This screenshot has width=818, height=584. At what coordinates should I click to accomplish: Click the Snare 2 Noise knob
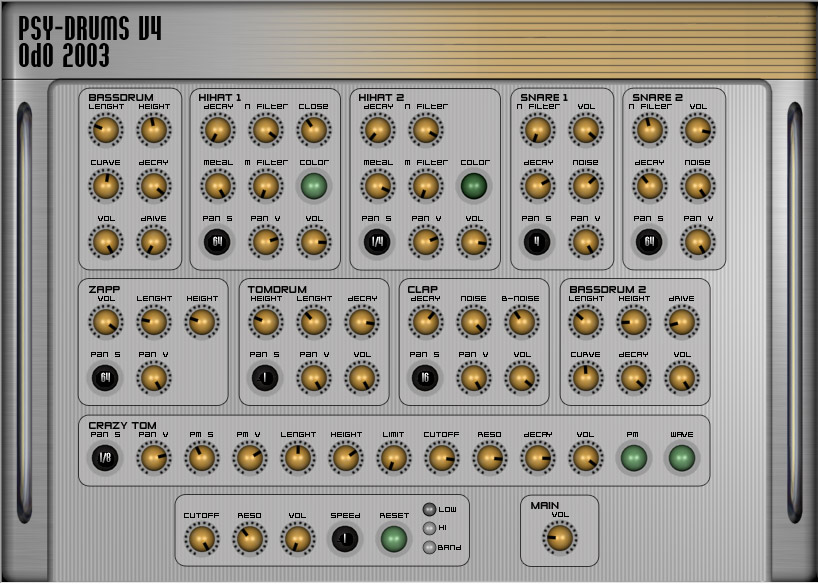coord(698,186)
